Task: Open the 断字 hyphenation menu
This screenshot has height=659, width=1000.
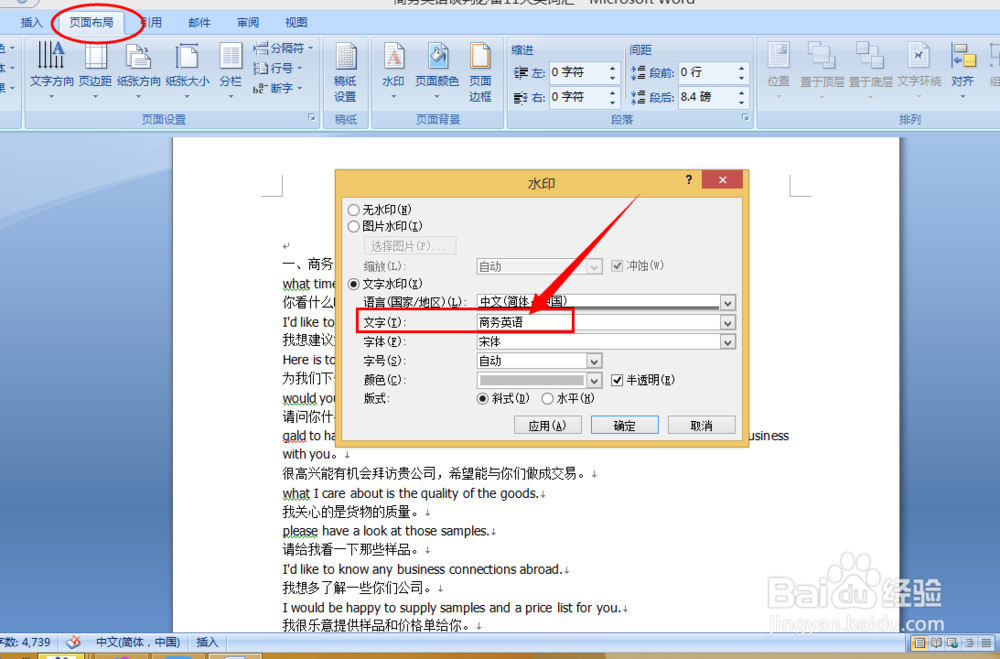Action: [x=277, y=88]
